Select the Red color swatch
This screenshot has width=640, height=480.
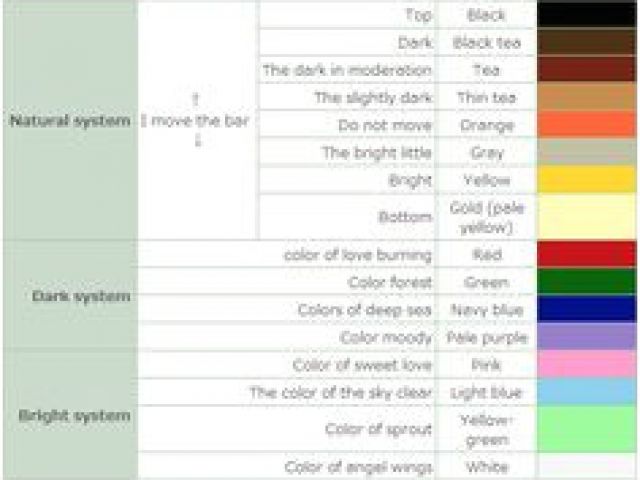pyautogui.click(x=587, y=255)
